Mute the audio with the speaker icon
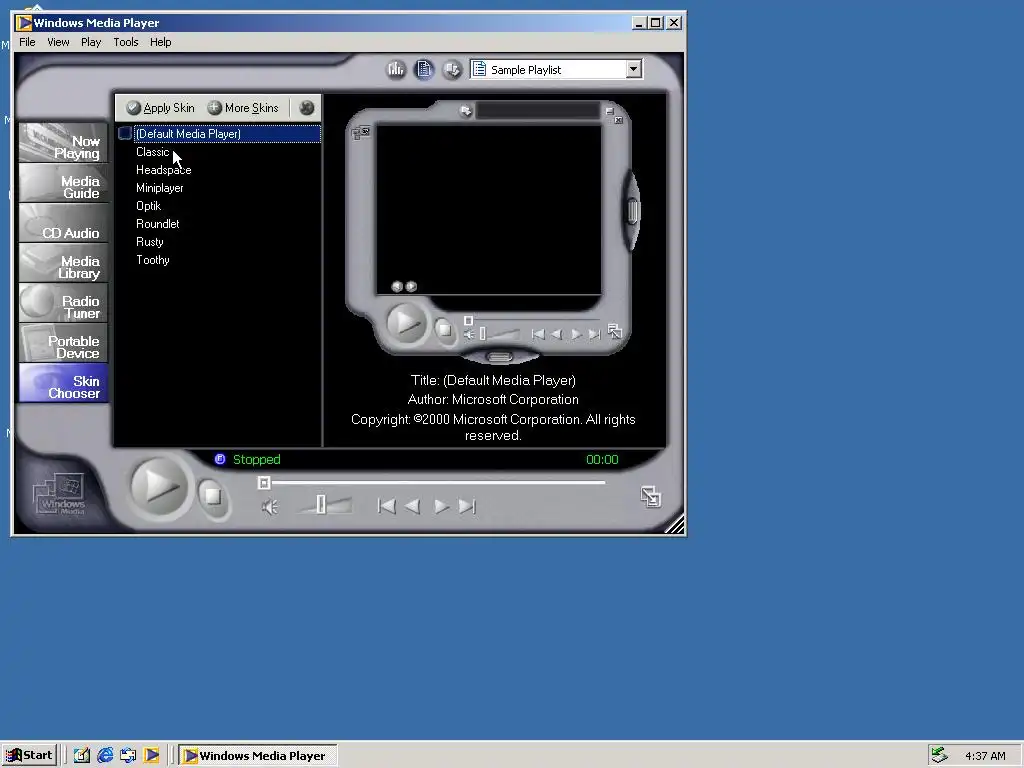Viewport: 1024px width, 768px height. tap(270, 506)
